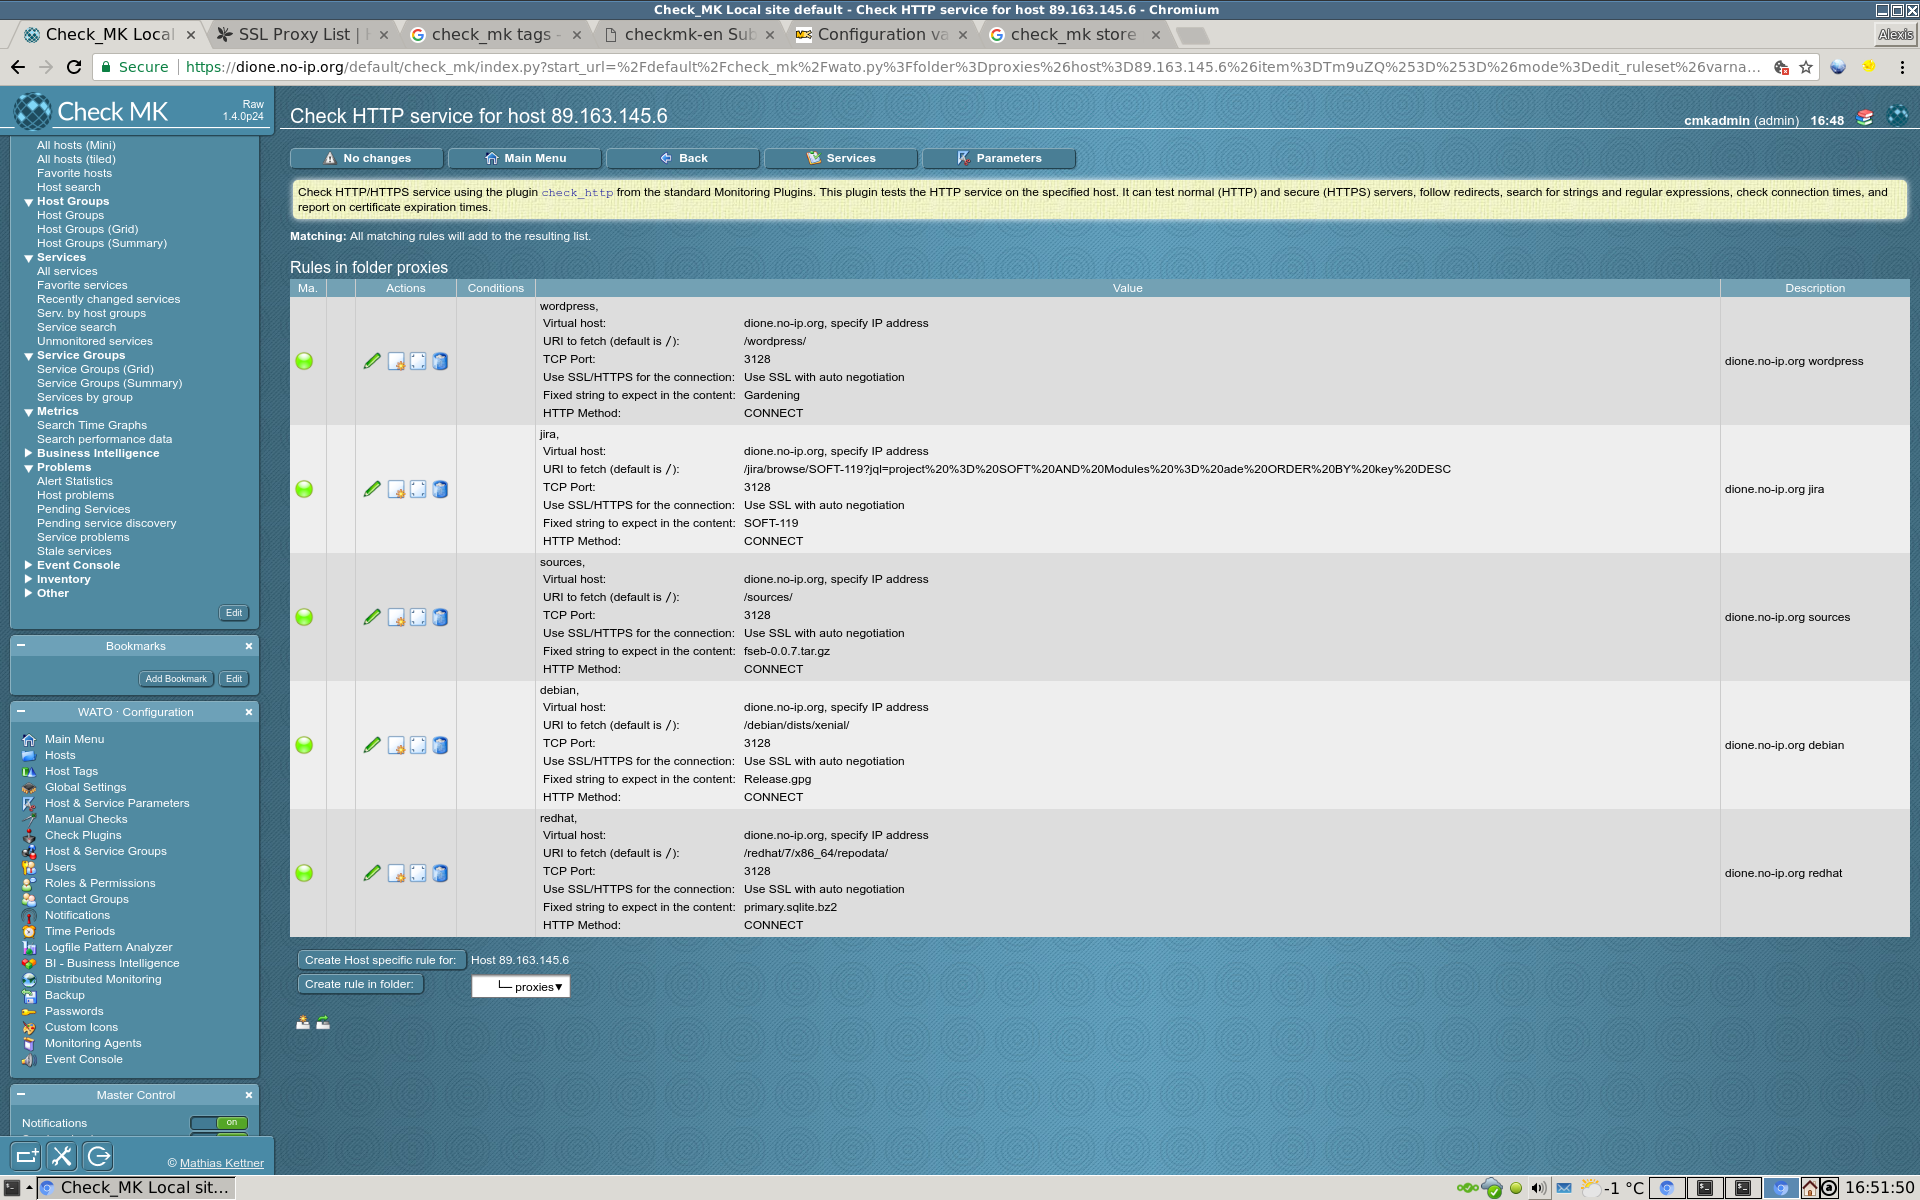Click Create rule in folder button
The image size is (1920, 1200).
[359, 984]
